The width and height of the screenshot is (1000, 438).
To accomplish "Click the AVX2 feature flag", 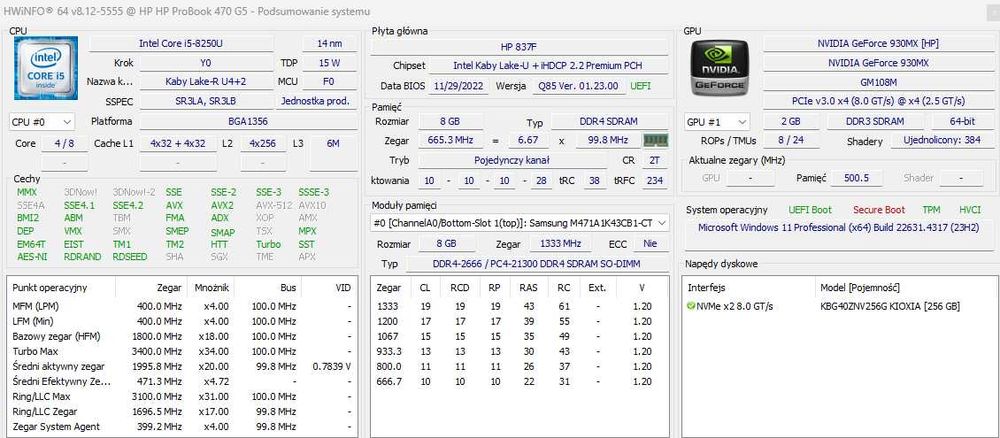I will [x=222, y=205].
